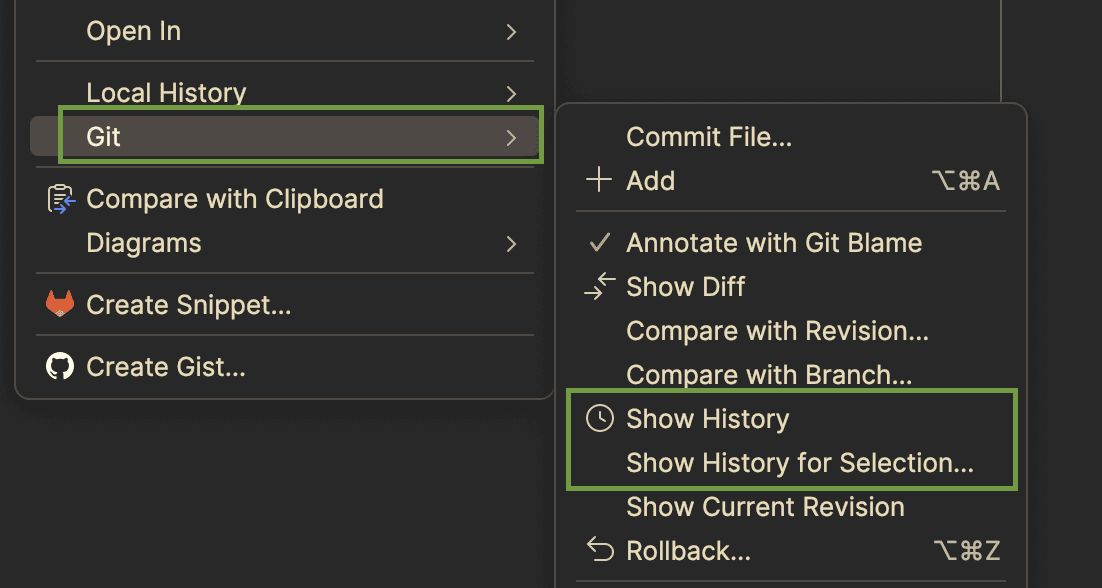Click the Compare with Clipboard icon
Screen dimensions: 1102x588
point(60,200)
